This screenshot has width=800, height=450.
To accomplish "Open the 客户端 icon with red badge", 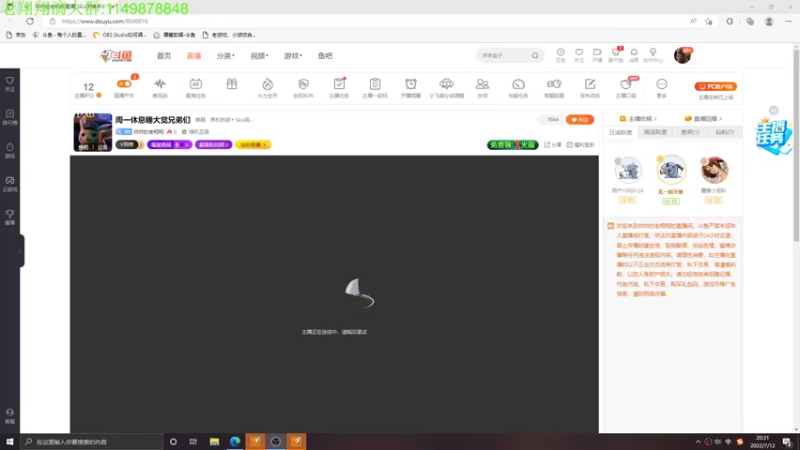I will tap(616, 55).
